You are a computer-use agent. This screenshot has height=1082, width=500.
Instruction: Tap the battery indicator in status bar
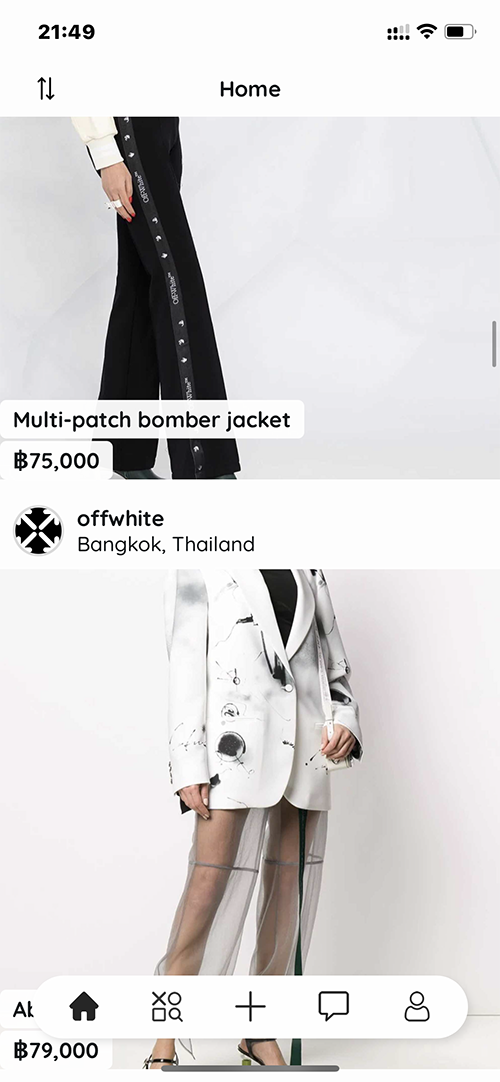click(460, 32)
